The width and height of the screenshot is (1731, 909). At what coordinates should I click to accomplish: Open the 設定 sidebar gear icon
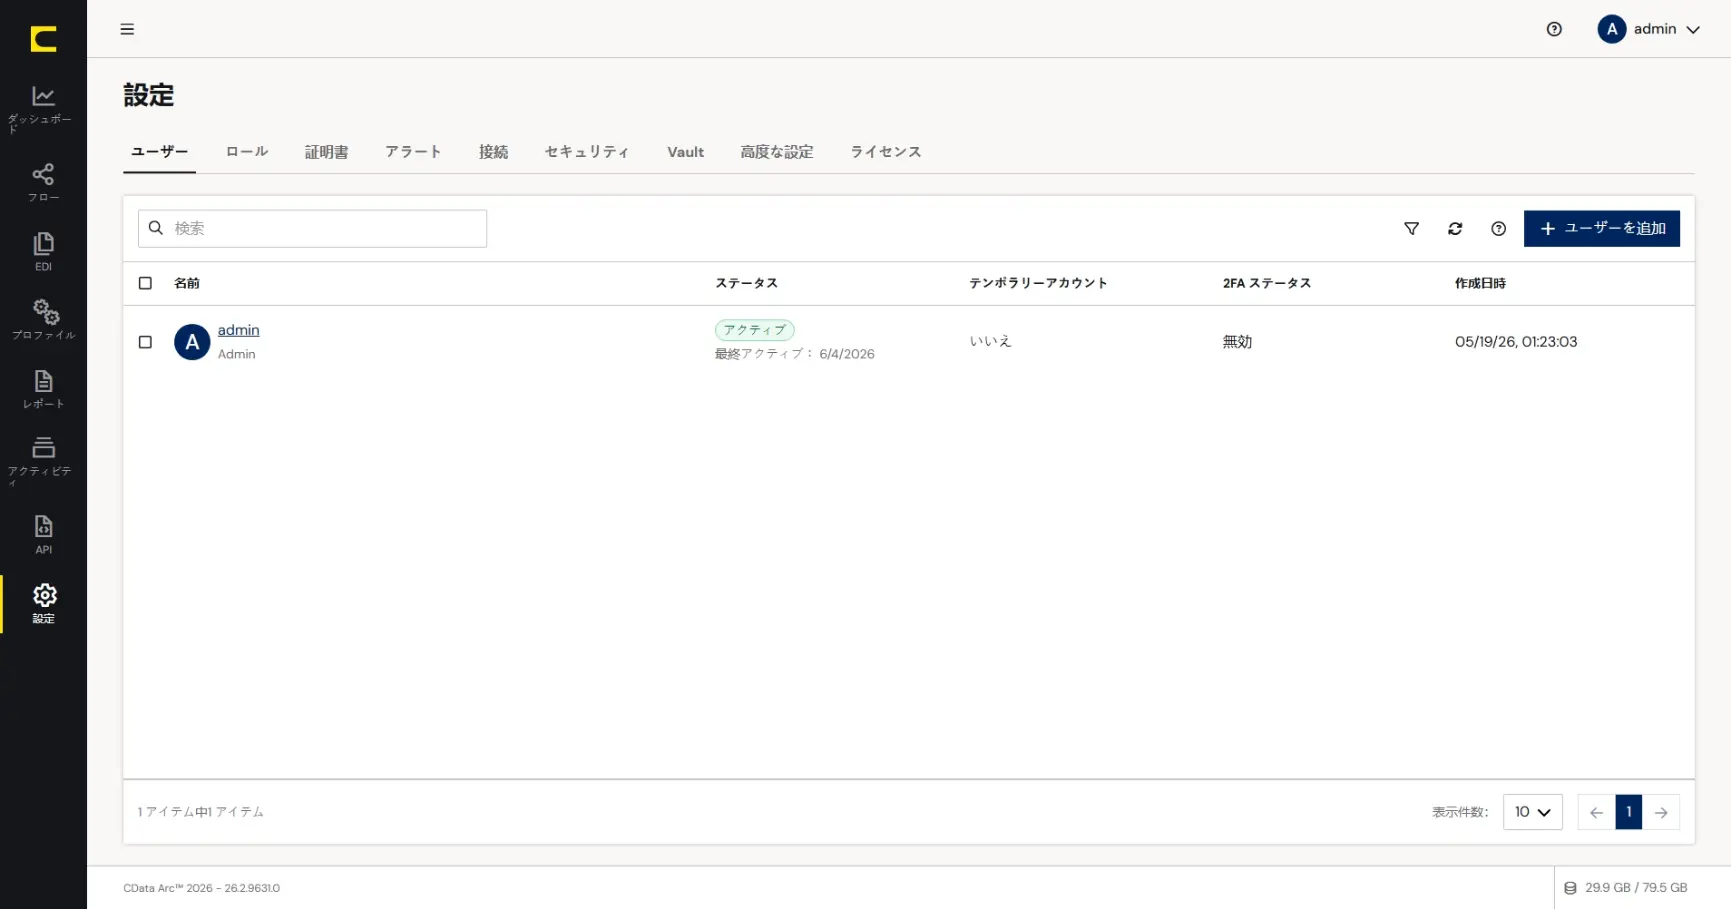pyautogui.click(x=44, y=595)
